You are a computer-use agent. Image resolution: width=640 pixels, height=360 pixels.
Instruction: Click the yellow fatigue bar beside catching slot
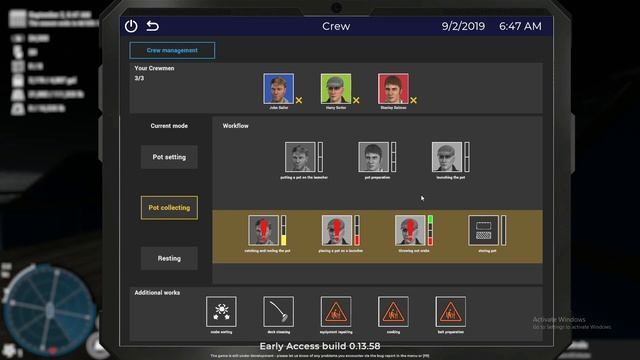tap(284, 230)
